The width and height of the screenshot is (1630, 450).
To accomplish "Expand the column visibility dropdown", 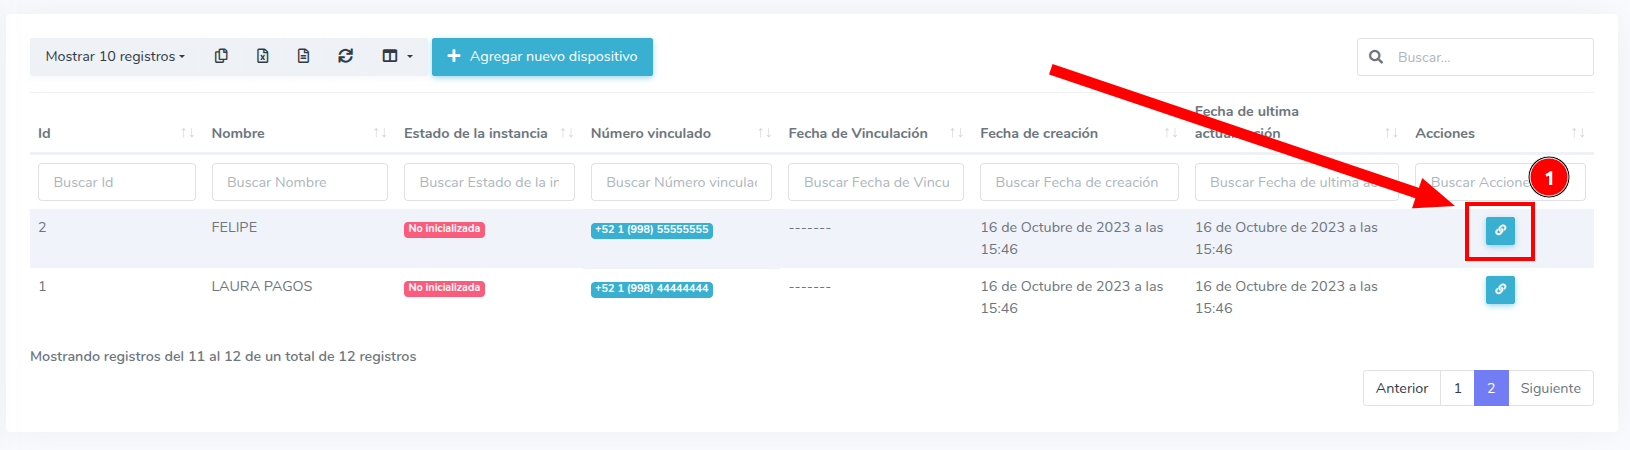I will [396, 56].
